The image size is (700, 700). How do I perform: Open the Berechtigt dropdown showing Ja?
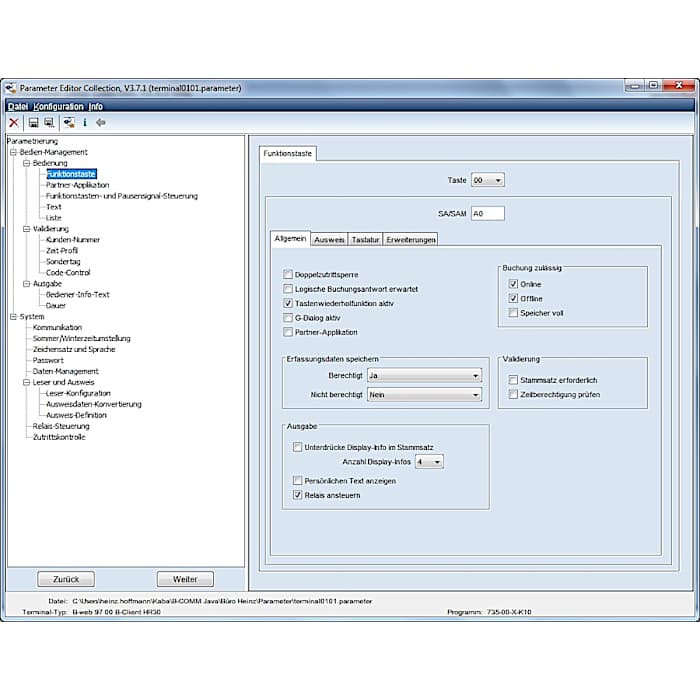pos(424,375)
